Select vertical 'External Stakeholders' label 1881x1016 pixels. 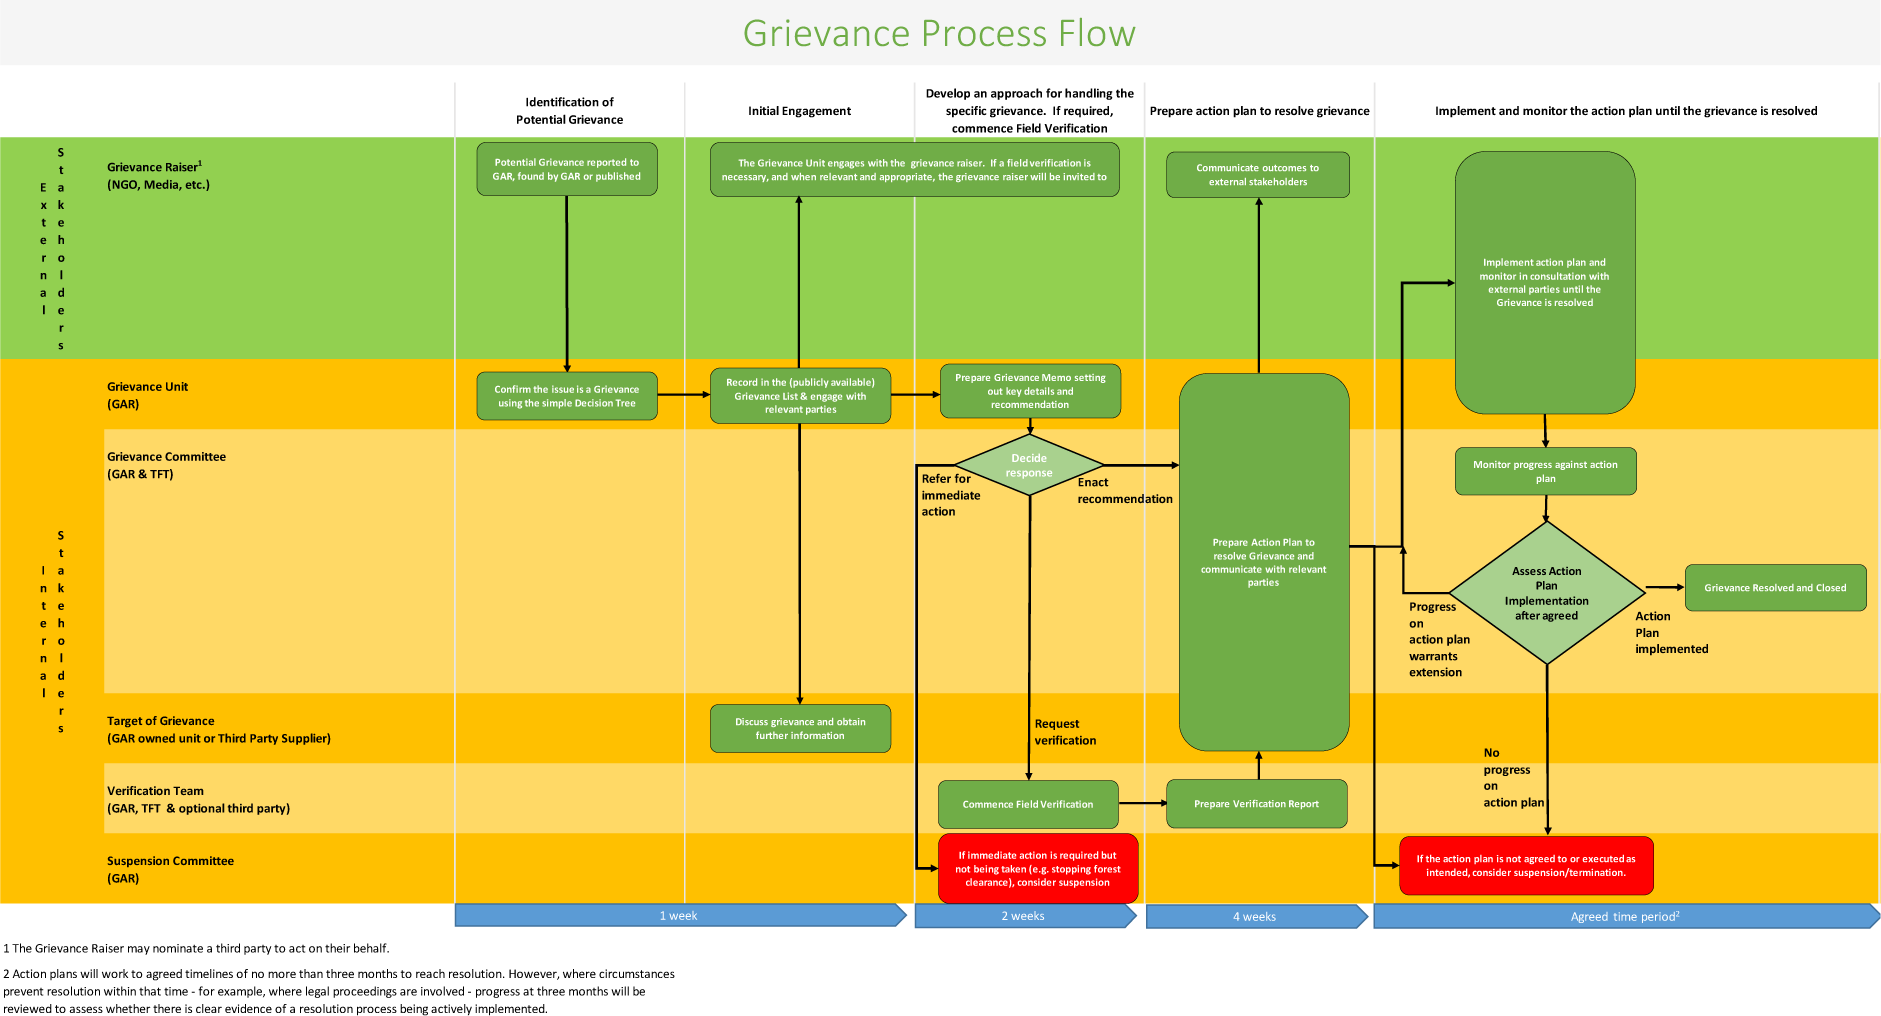pos(52,249)
